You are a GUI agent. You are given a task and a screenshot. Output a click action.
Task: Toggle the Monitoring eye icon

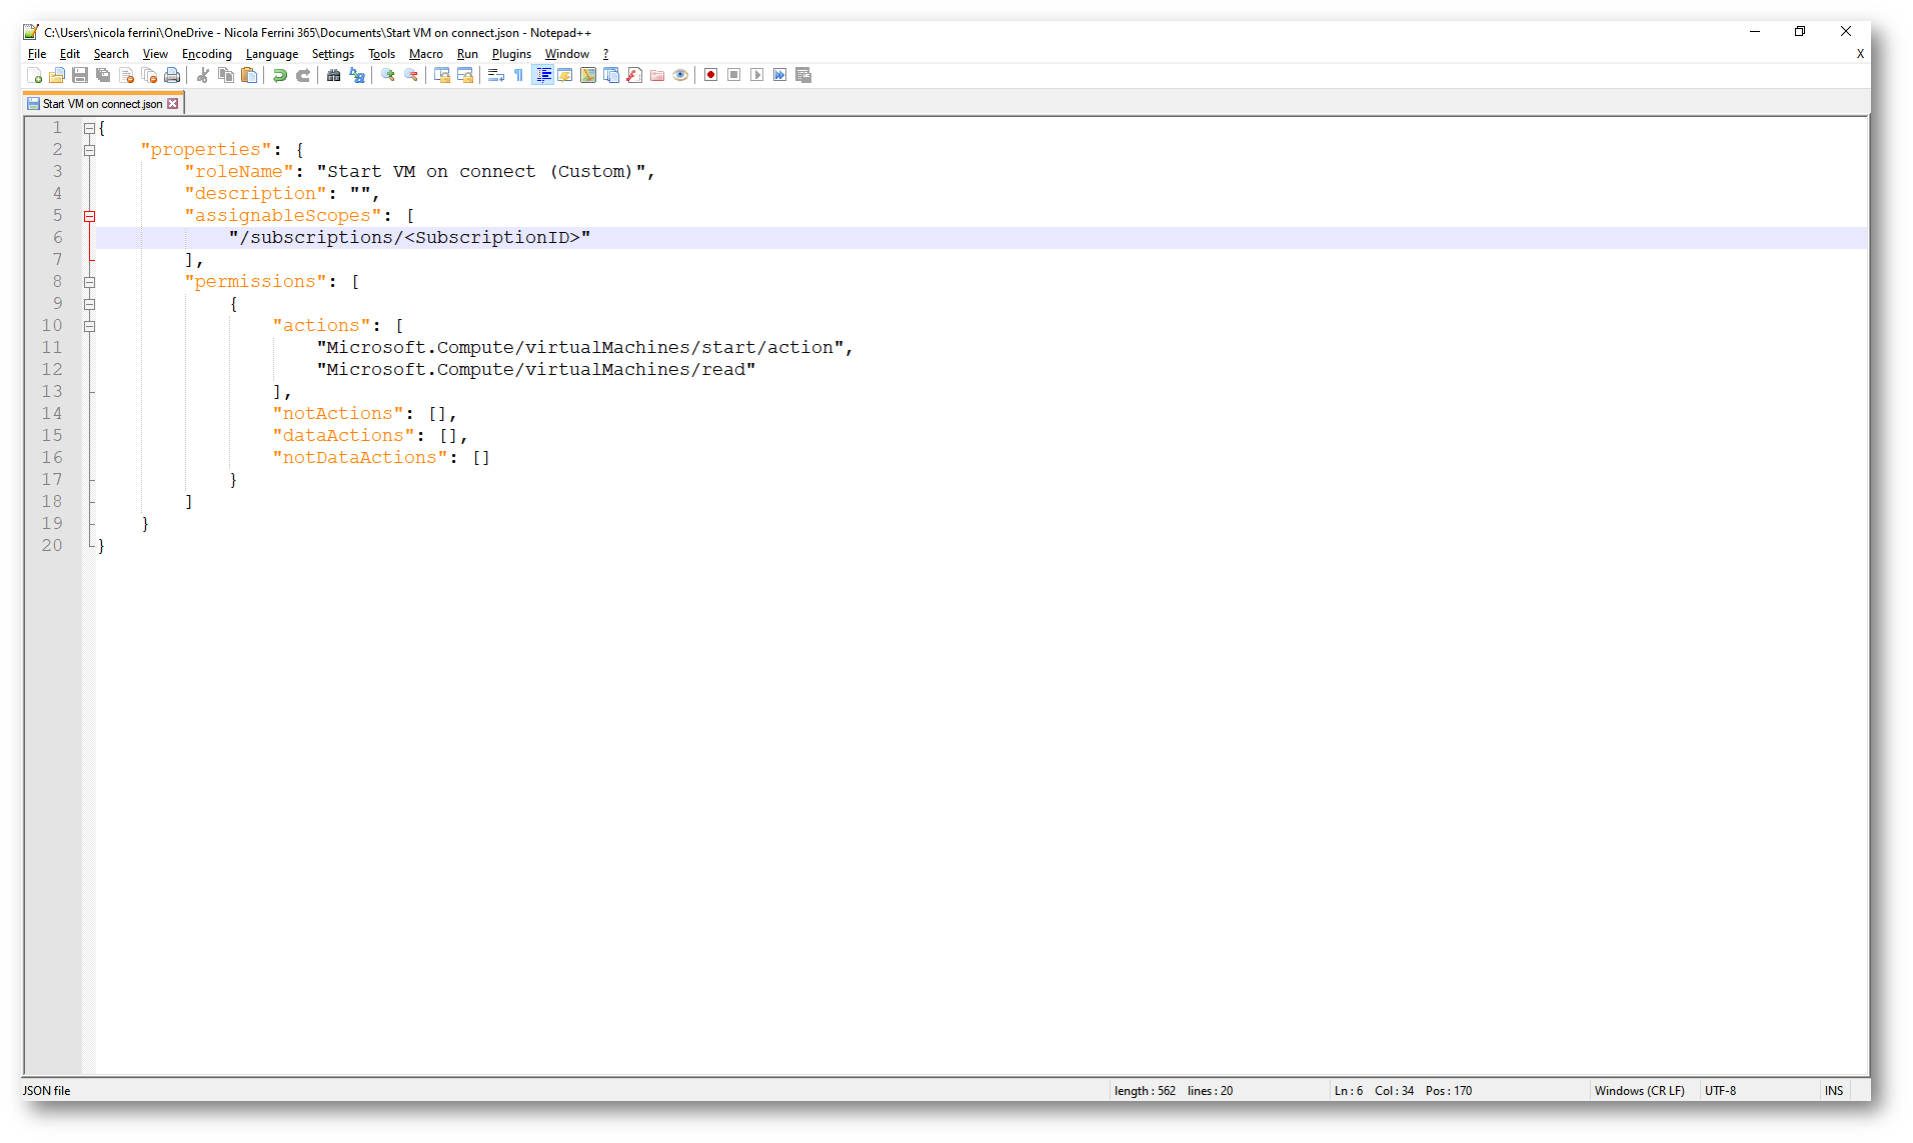pos(680,76)
